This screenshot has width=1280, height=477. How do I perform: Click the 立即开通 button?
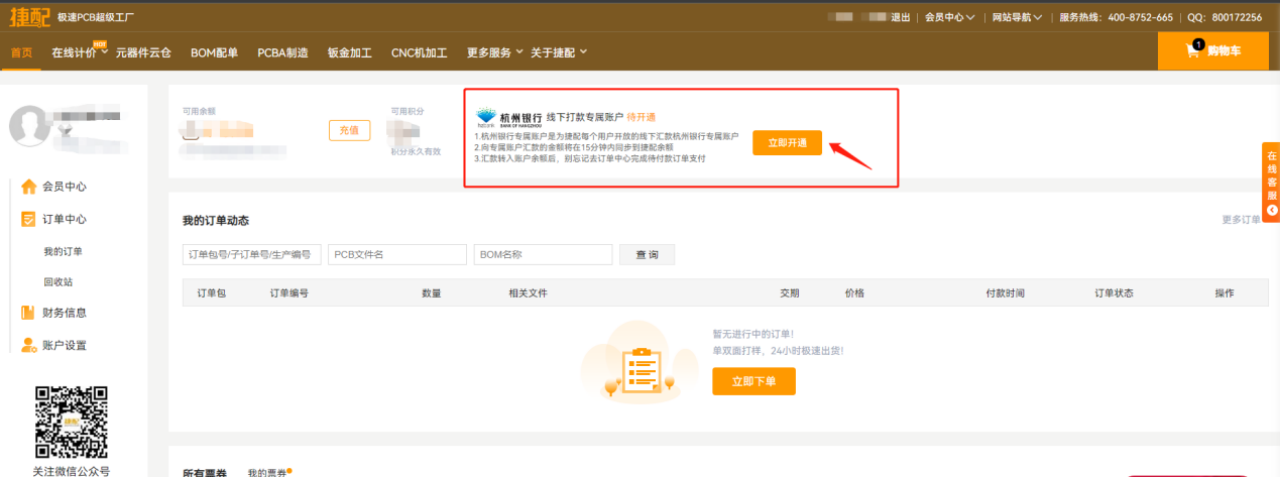click(x=787, y=143)
